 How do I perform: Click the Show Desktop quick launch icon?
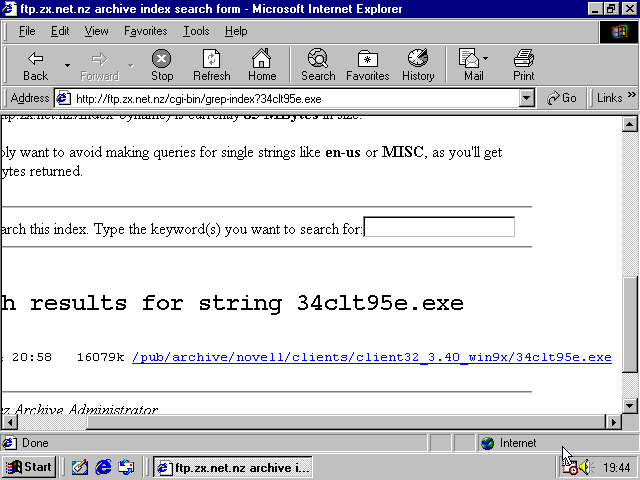[x=80, y=467]
